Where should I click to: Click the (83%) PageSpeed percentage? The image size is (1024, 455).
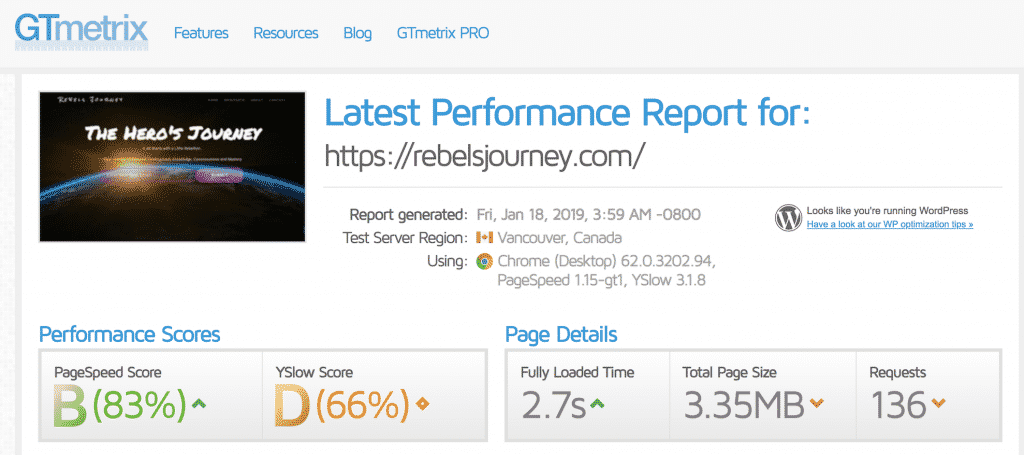coord(139,405)
